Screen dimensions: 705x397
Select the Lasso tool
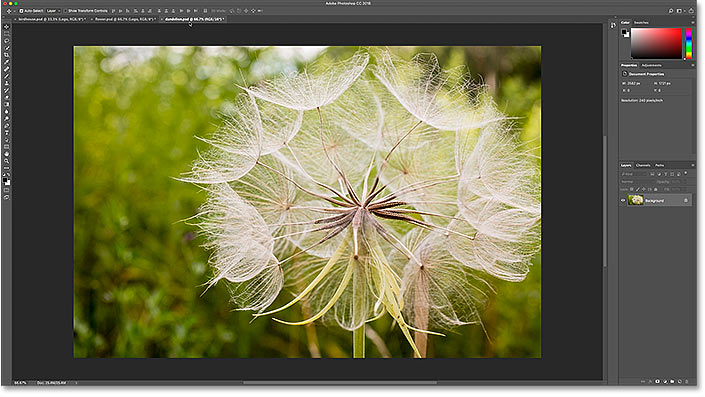[6, 40]
